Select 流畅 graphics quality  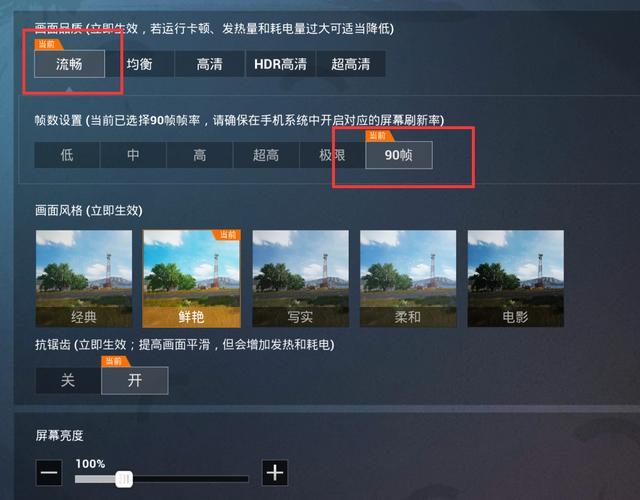[69, 64]
